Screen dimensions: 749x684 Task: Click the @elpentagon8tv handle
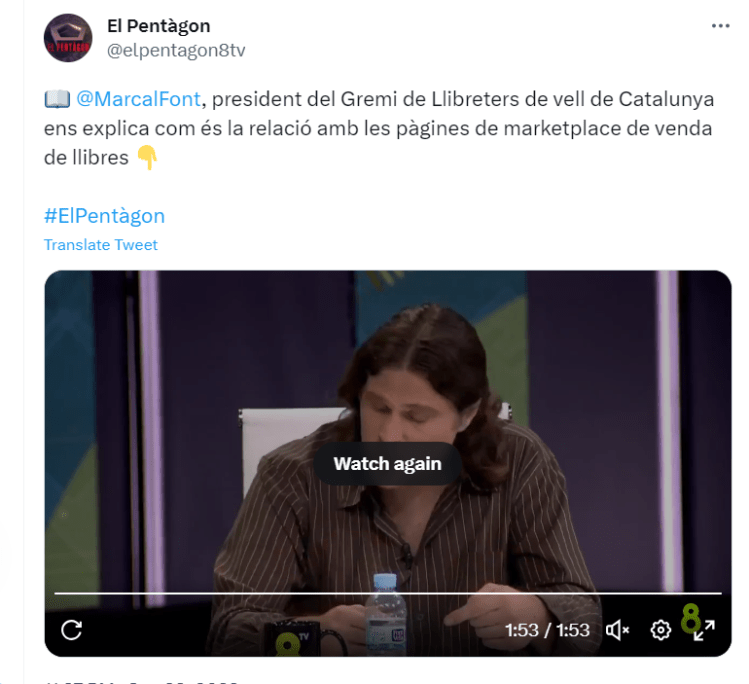[176, 50]
